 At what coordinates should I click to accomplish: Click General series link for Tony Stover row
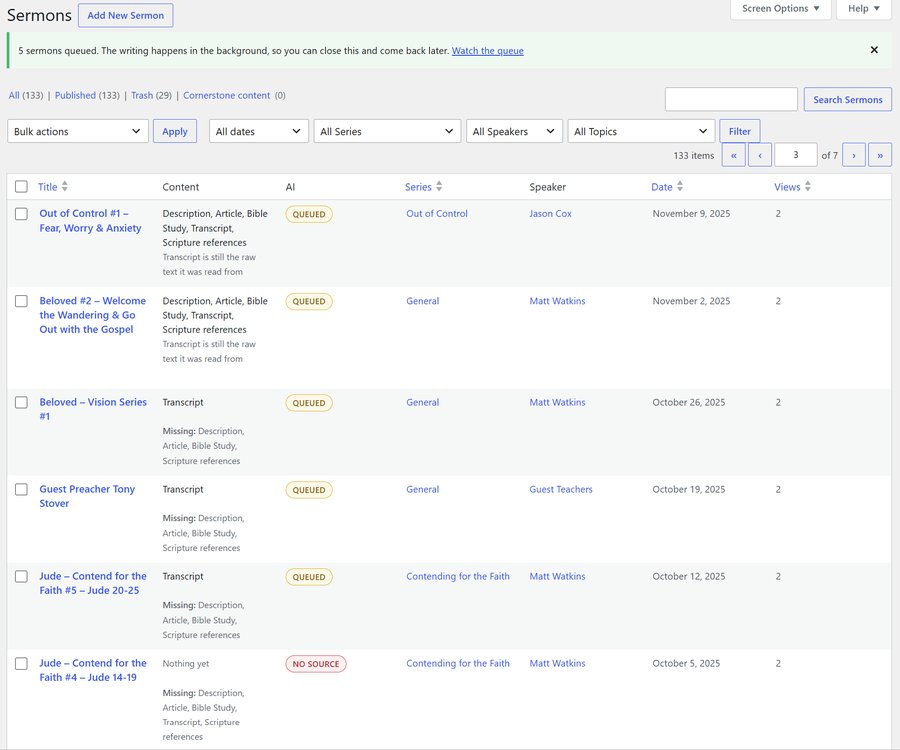tap(422, 489)
